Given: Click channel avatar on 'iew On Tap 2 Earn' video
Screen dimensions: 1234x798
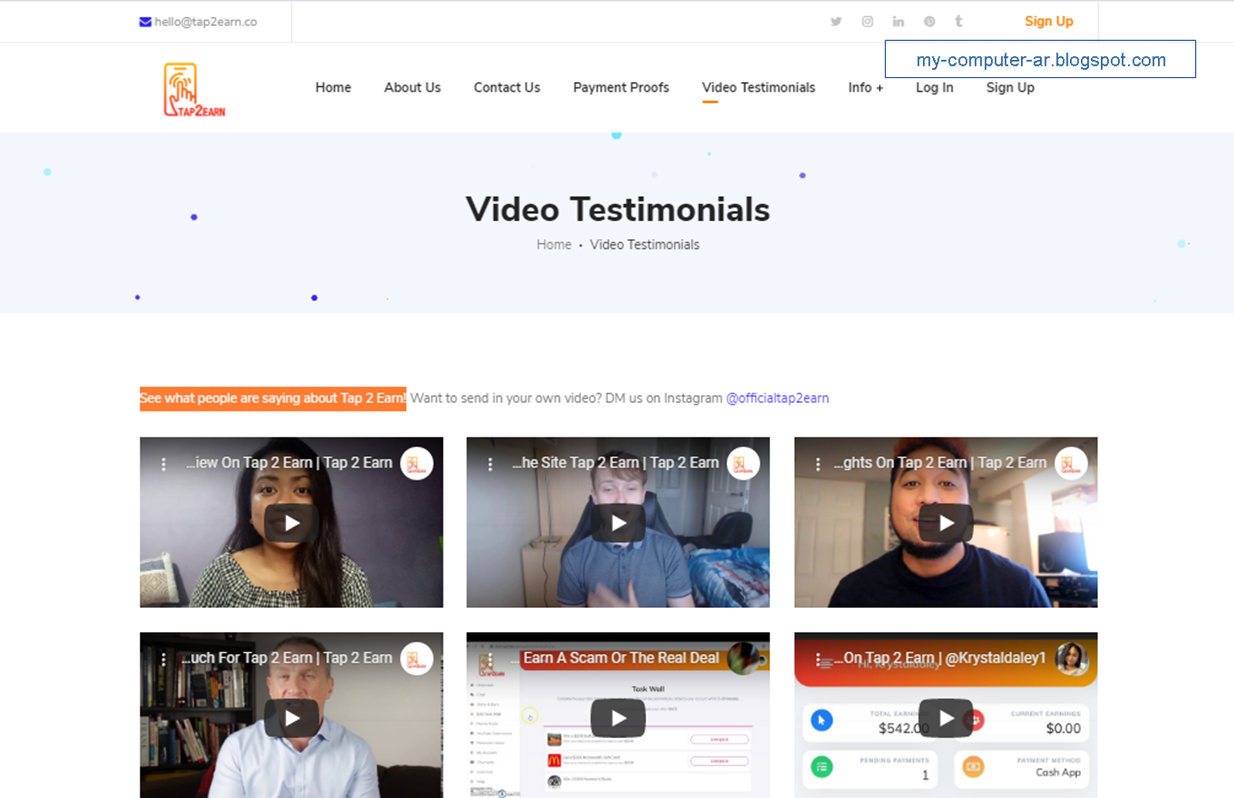Looking at the screenshot, I should coord(417,464).
